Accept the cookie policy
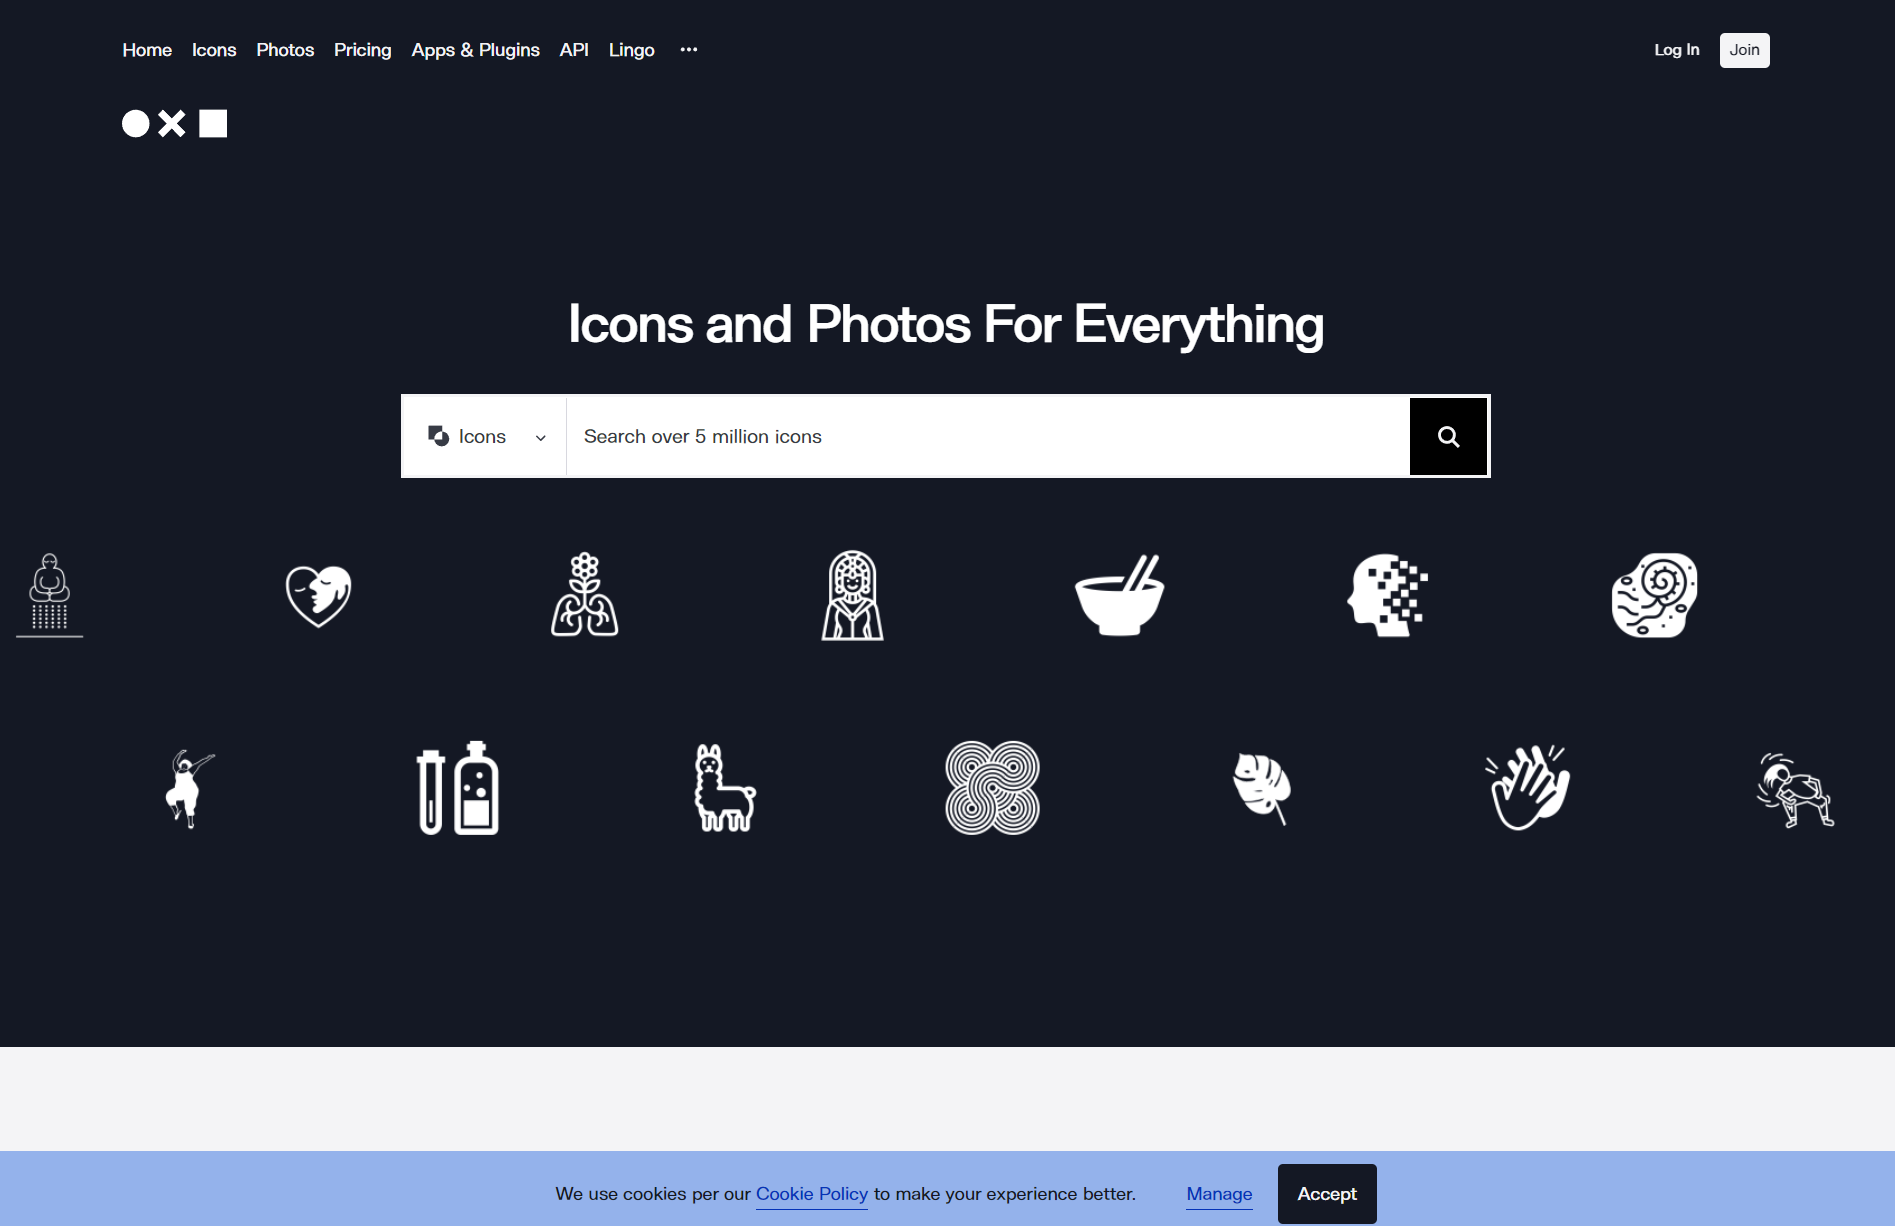The image size is (1895, 1226). coord(1327,1194)
